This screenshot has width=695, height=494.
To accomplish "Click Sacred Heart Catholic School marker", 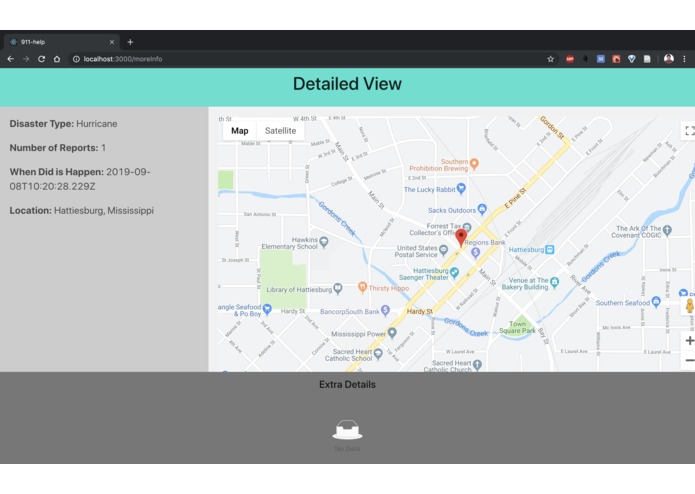I will (378, 354).
